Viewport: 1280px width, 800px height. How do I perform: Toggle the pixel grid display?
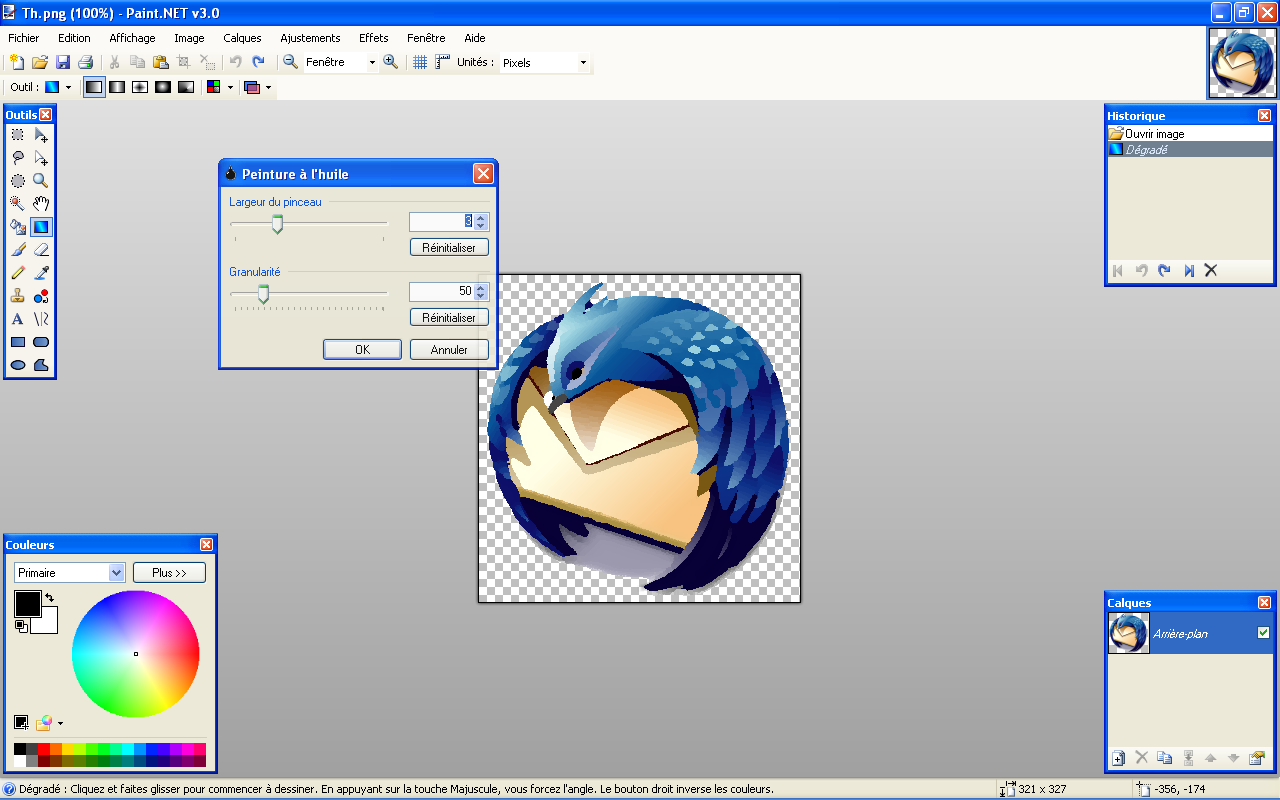[420, 62]
